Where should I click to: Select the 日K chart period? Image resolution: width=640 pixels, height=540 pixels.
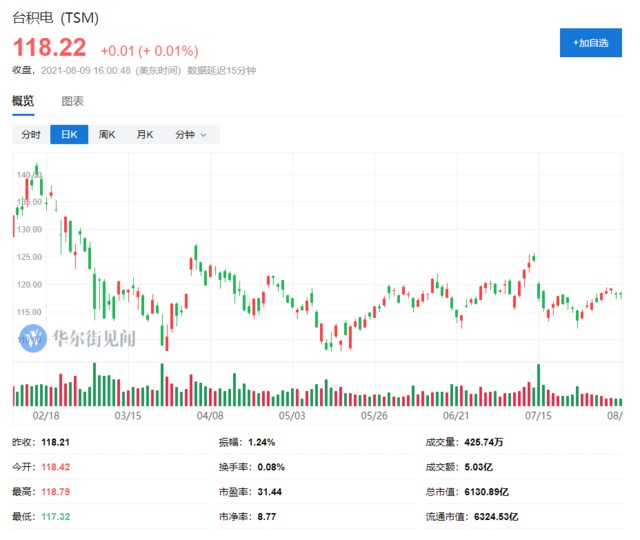pyautogui.click(x=69, y=135)
